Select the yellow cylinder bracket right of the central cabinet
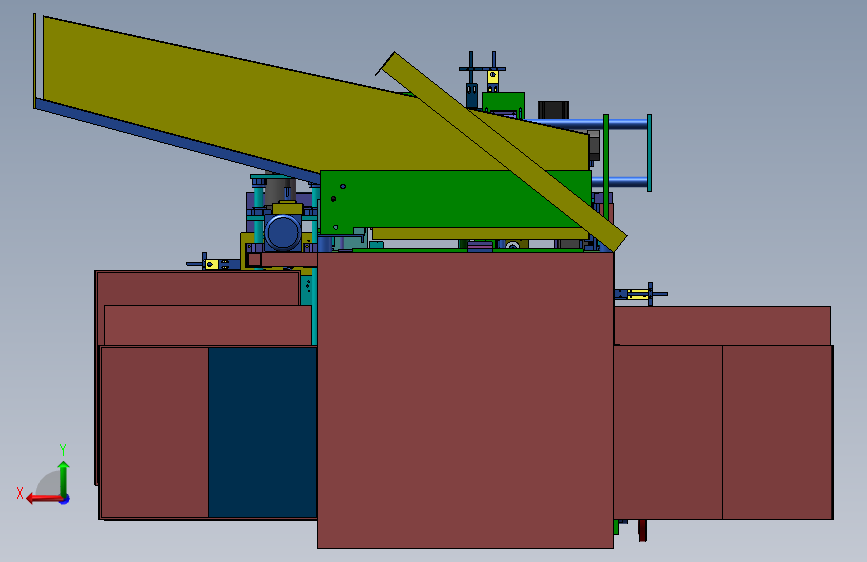Image resolution: width=867 pixels, height=562 pixels. tap(638, 294)
